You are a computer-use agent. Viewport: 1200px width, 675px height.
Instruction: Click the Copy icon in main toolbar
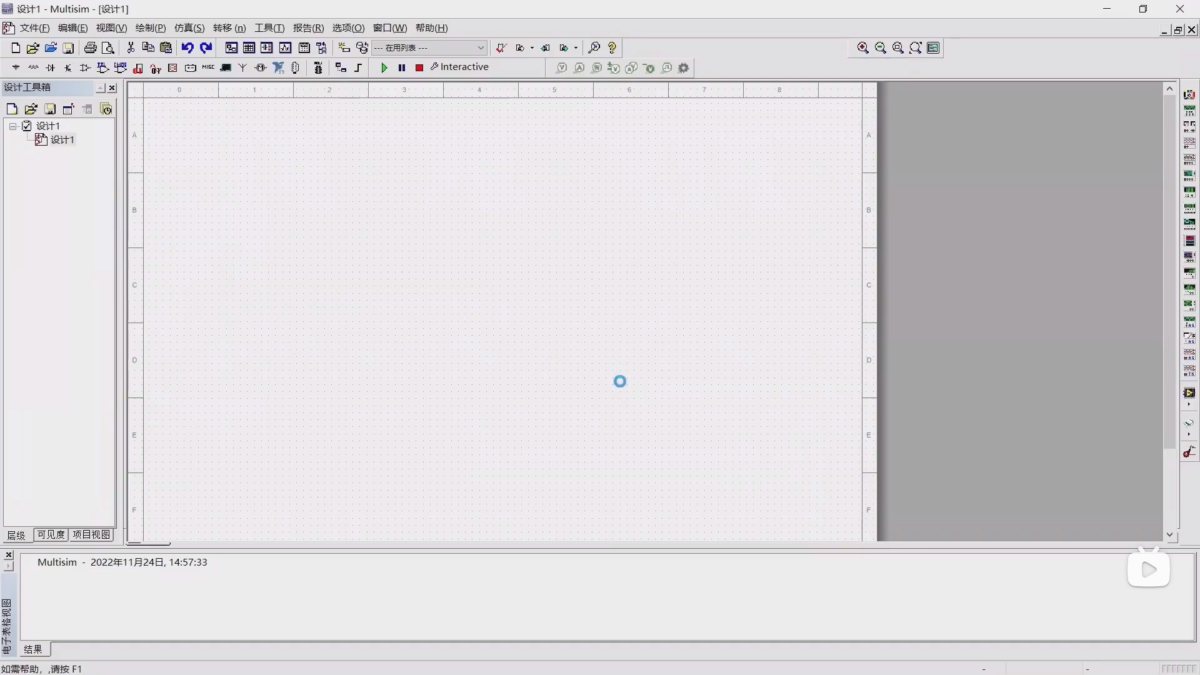coord(148,48)
